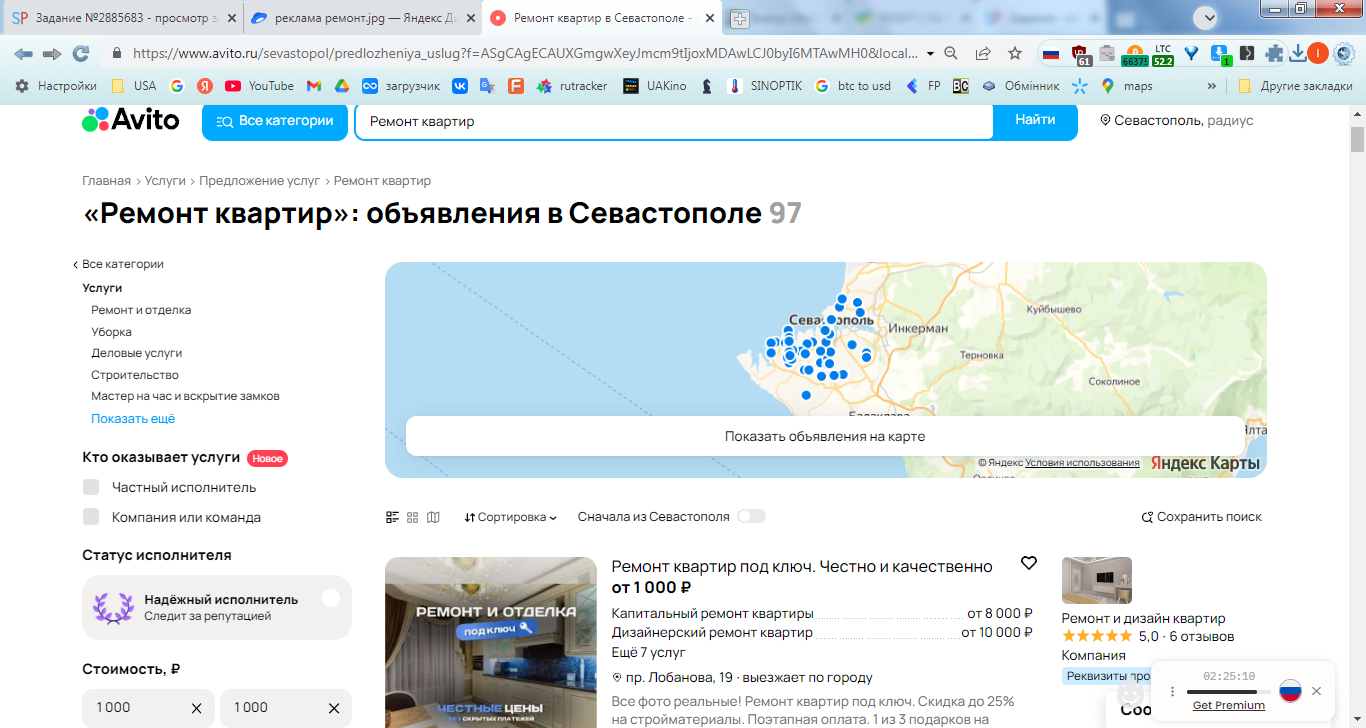Open the Ремонт и отделка category

pyautogui.click(x=141, y=310)
